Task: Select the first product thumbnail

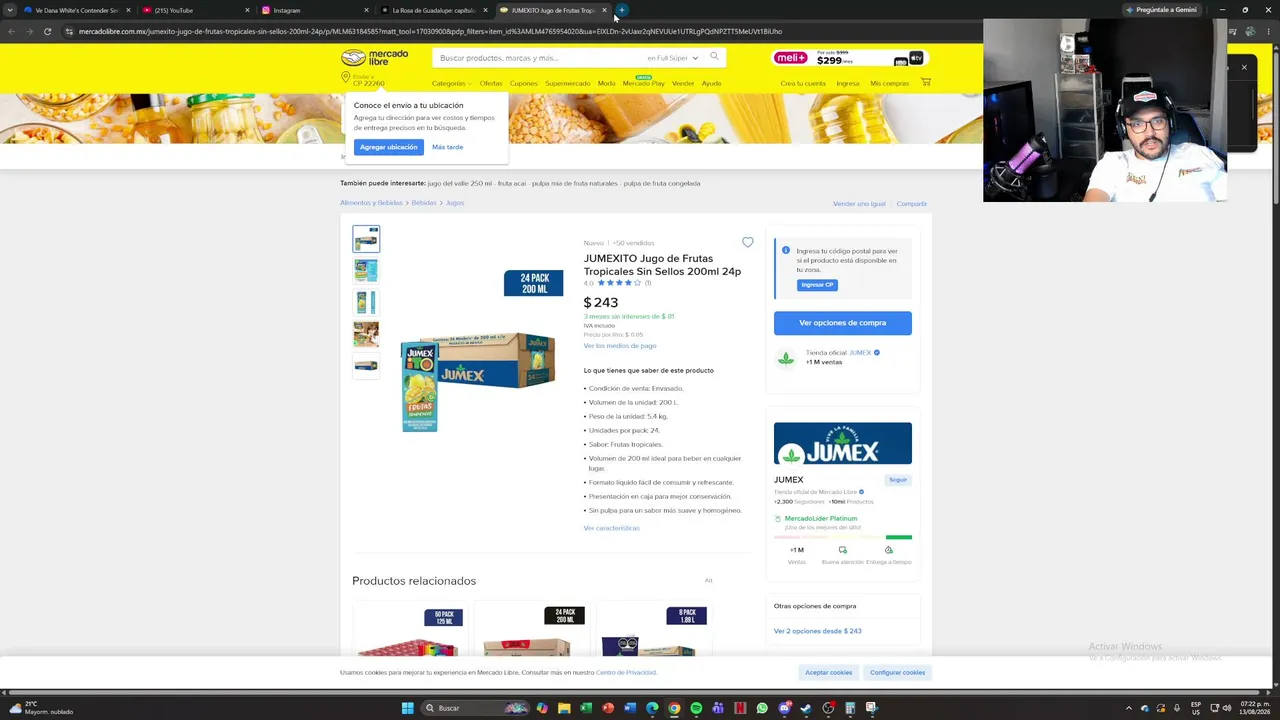Action: pos(366,238)
